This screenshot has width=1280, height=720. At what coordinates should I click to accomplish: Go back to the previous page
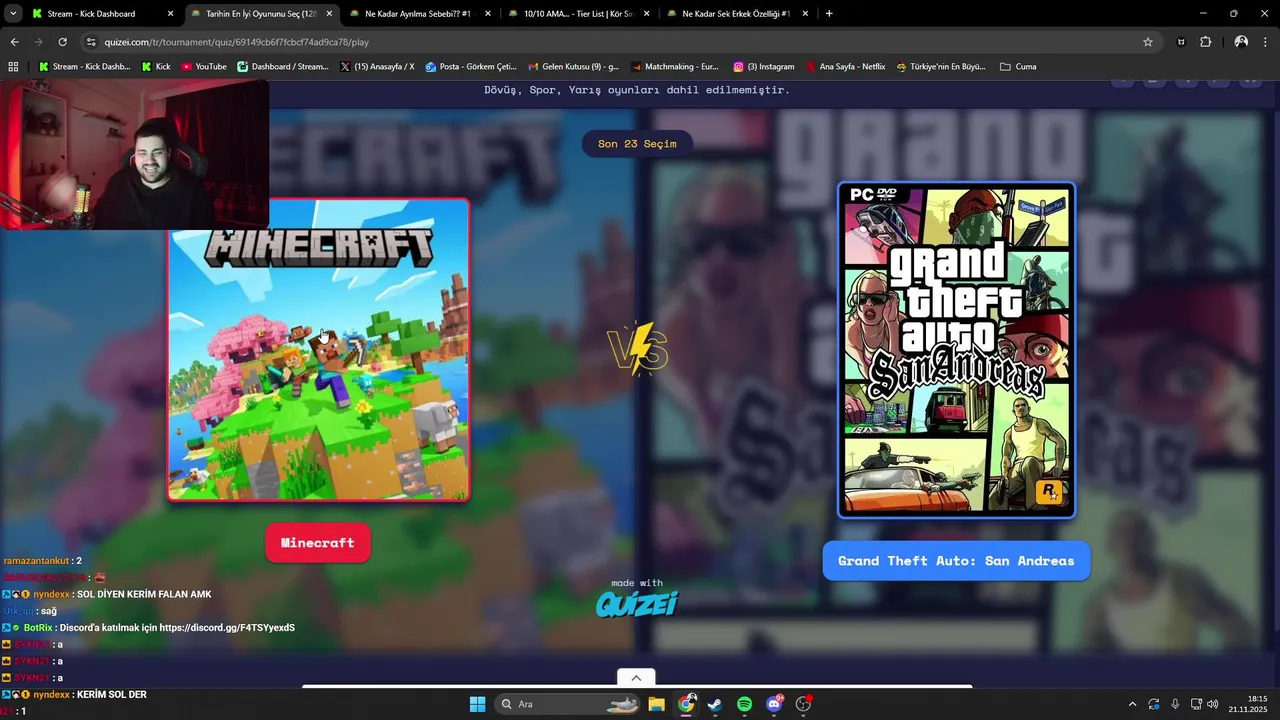point(14,42)
